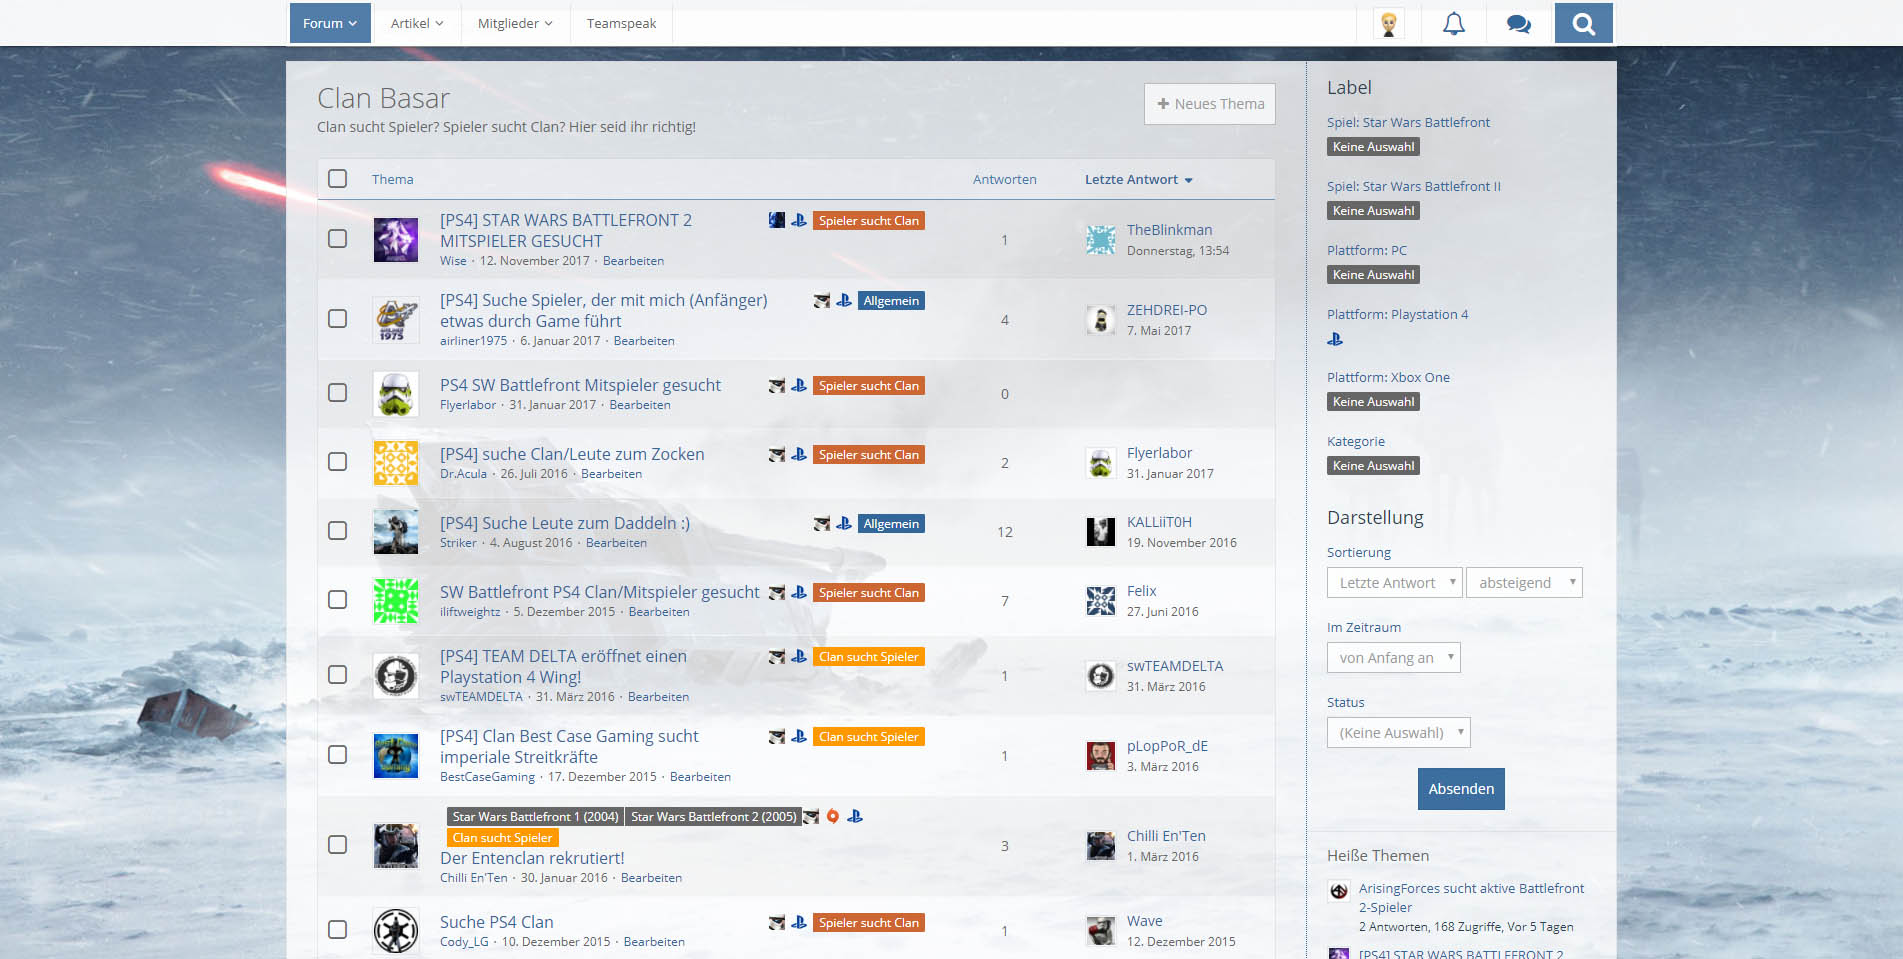Open thread PS4 SW Battlefront Mitspieler gesucht
The image size is (1903, 959).
point(580,385)
